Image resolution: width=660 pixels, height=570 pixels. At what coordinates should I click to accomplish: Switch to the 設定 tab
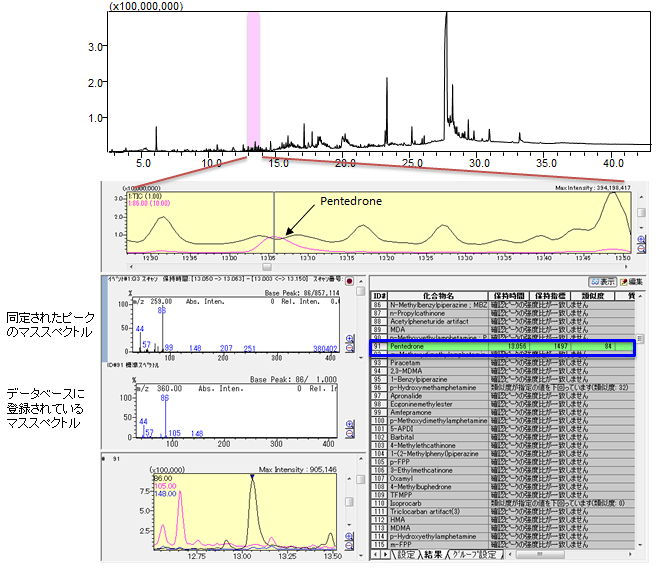(405, 554)
